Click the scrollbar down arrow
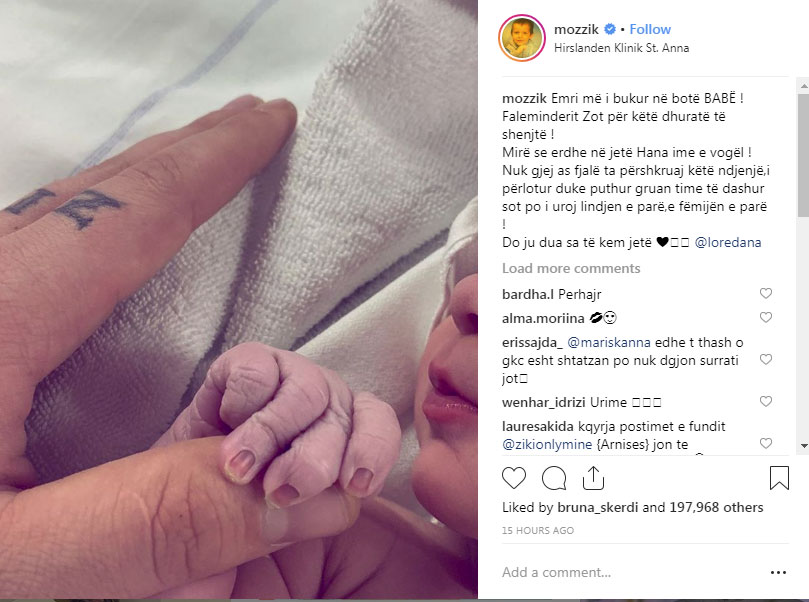Screen dimensions: 809x602 click(803, 446)
